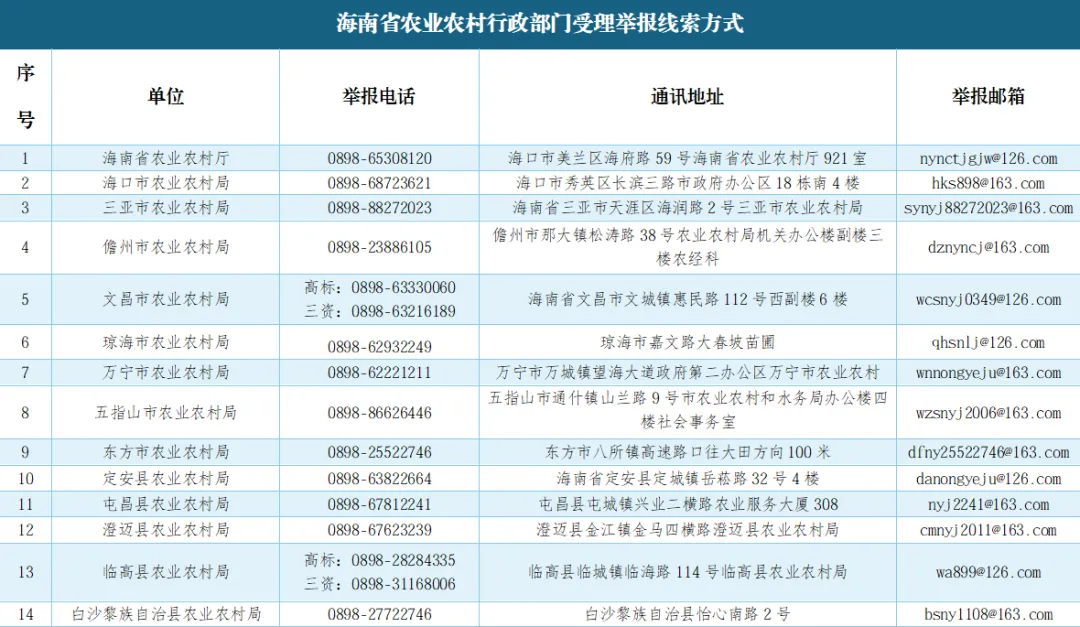Click address 海南省定安县定城镇岳崧路32号4楼
The width and height of the screenshot is (1080, 627).
click(687, 479)
